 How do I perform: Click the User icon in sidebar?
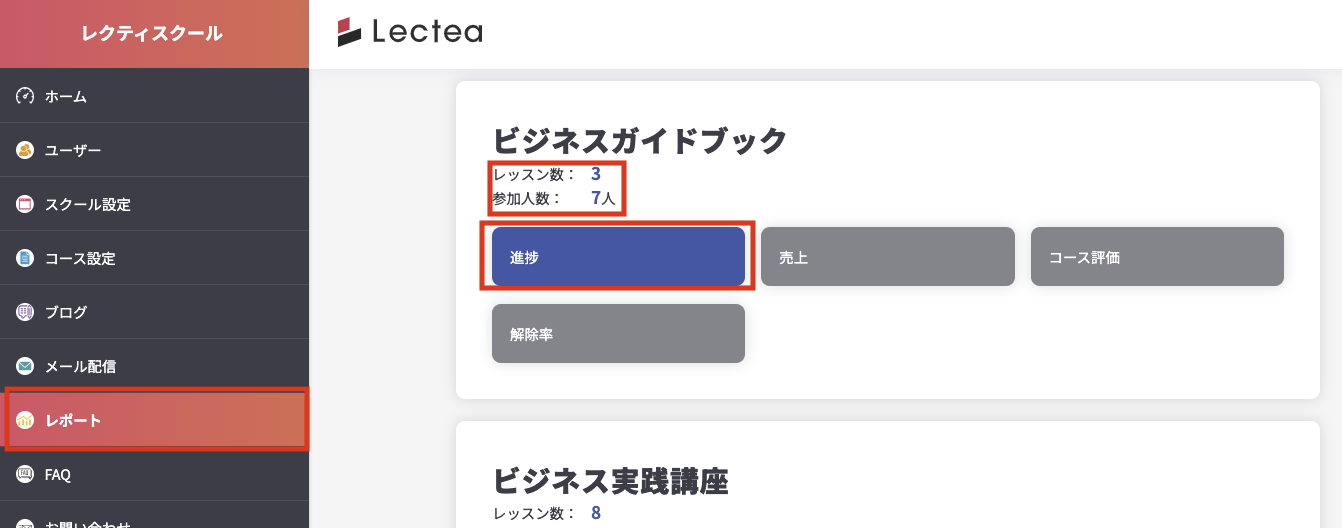(x=25, y=150)
